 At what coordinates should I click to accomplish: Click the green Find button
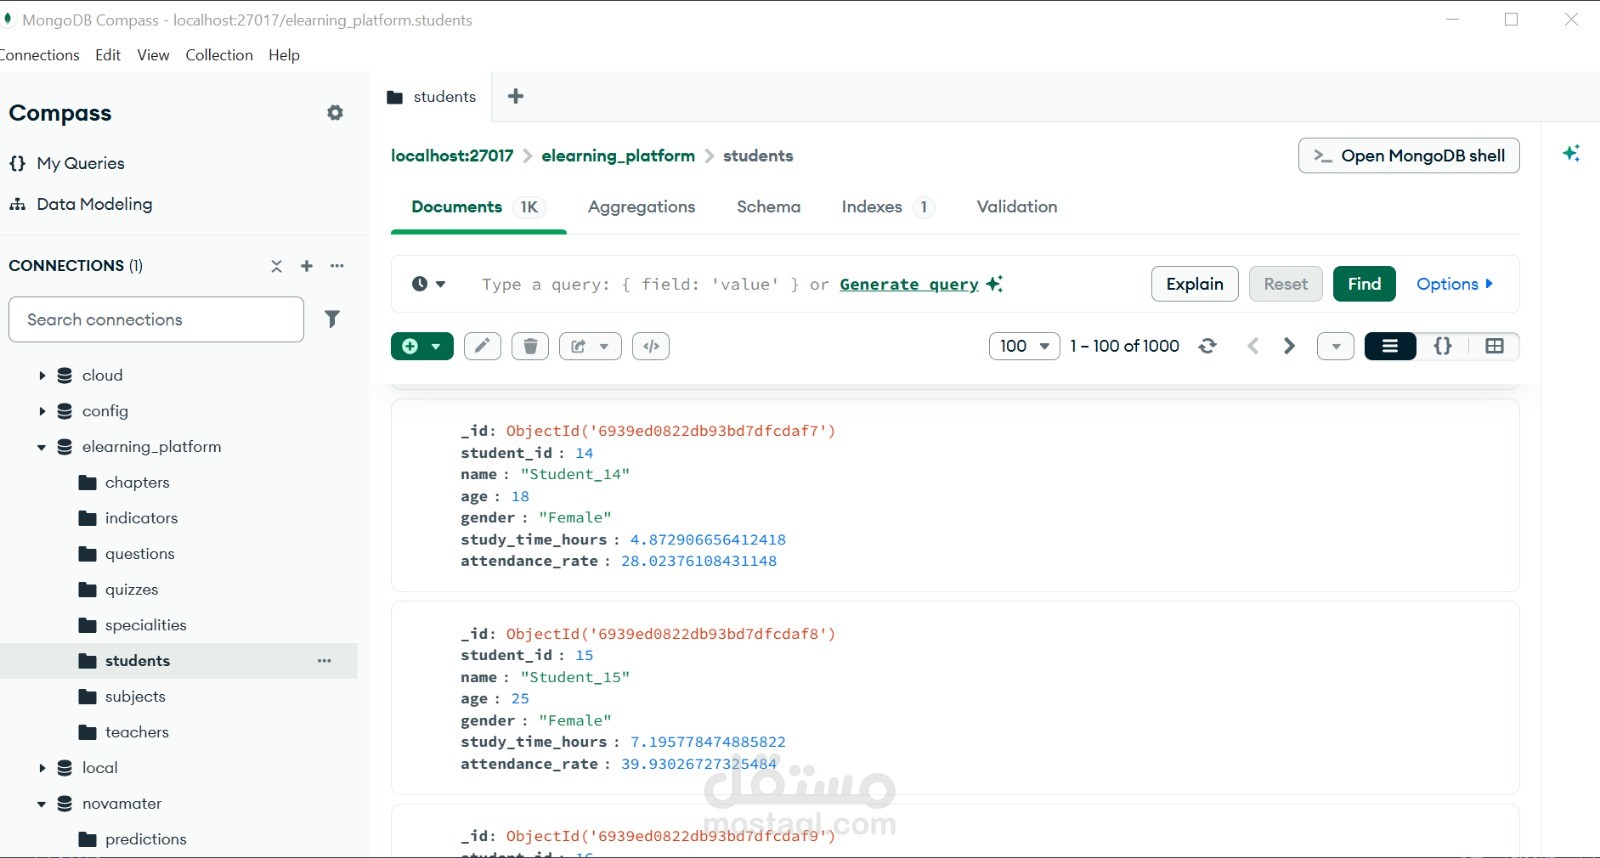(1364, 284)
